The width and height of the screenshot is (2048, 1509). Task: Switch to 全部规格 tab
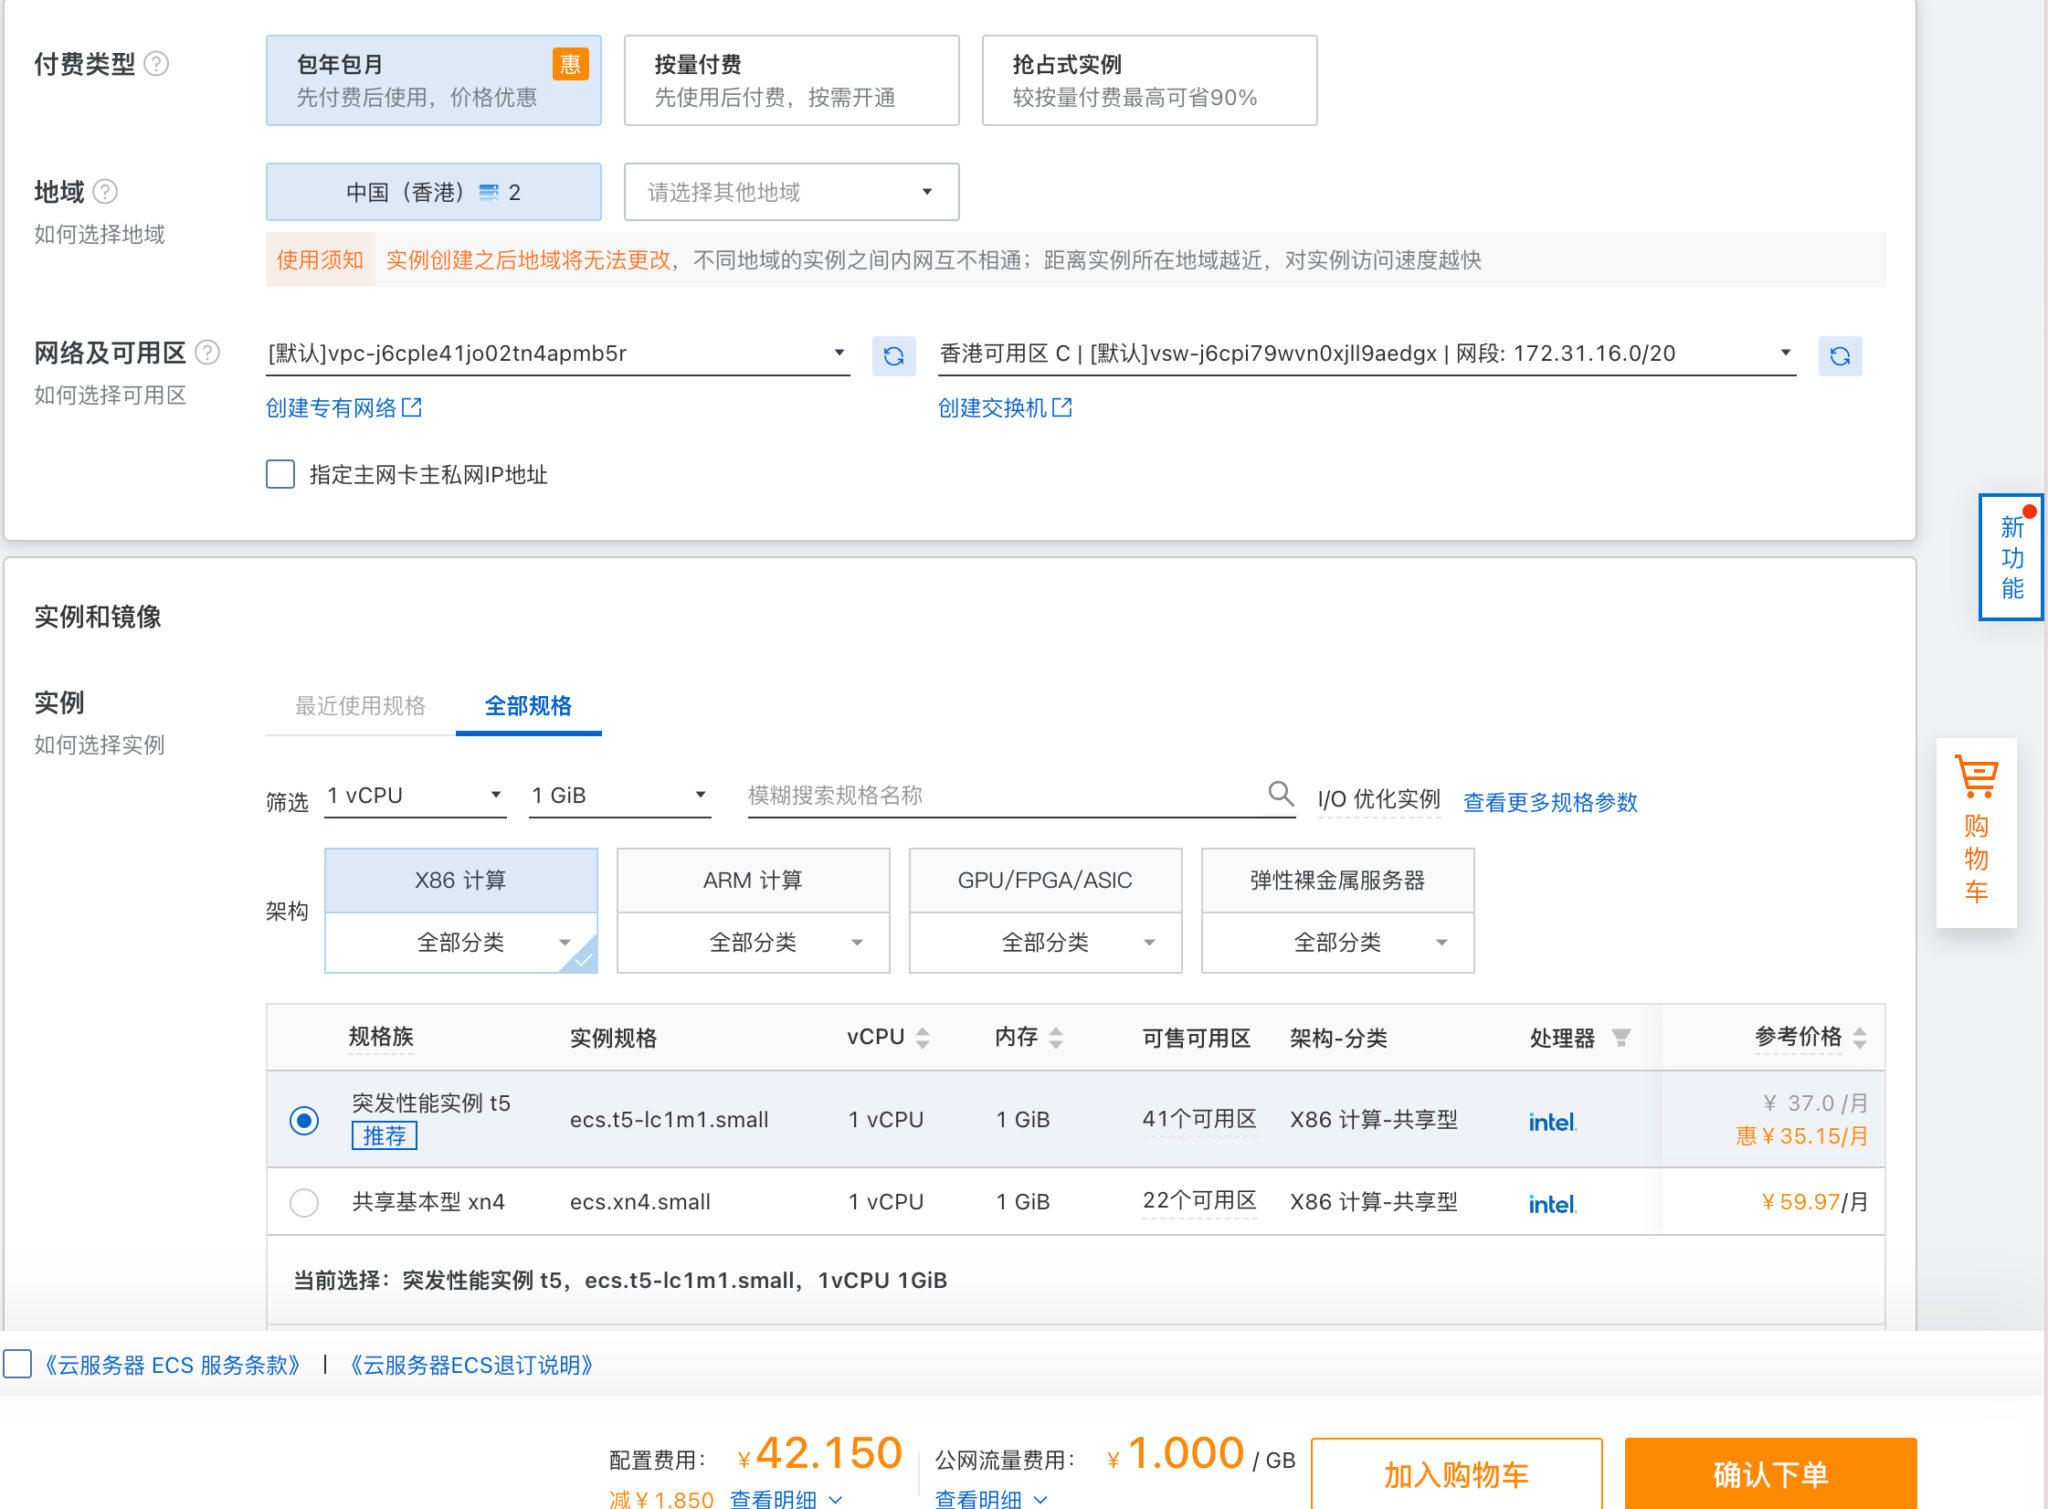(x=528, y=706)
